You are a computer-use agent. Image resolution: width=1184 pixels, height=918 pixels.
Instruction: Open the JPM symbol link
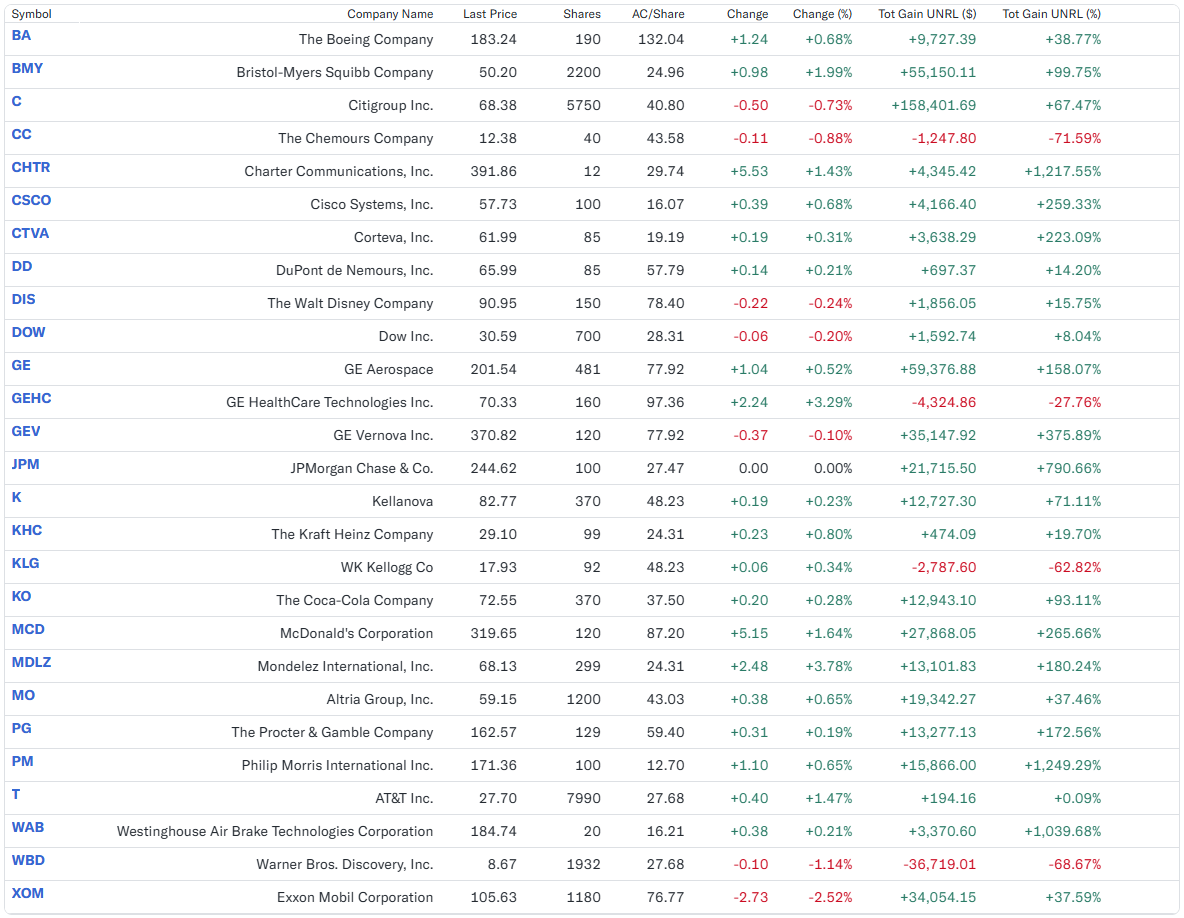[25, 464]
